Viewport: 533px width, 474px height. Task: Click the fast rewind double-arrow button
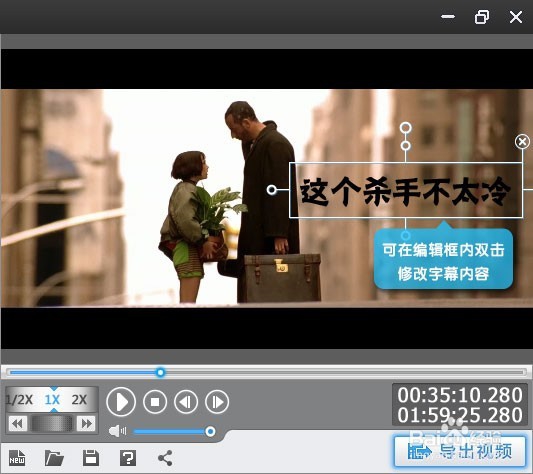[18, 424]
